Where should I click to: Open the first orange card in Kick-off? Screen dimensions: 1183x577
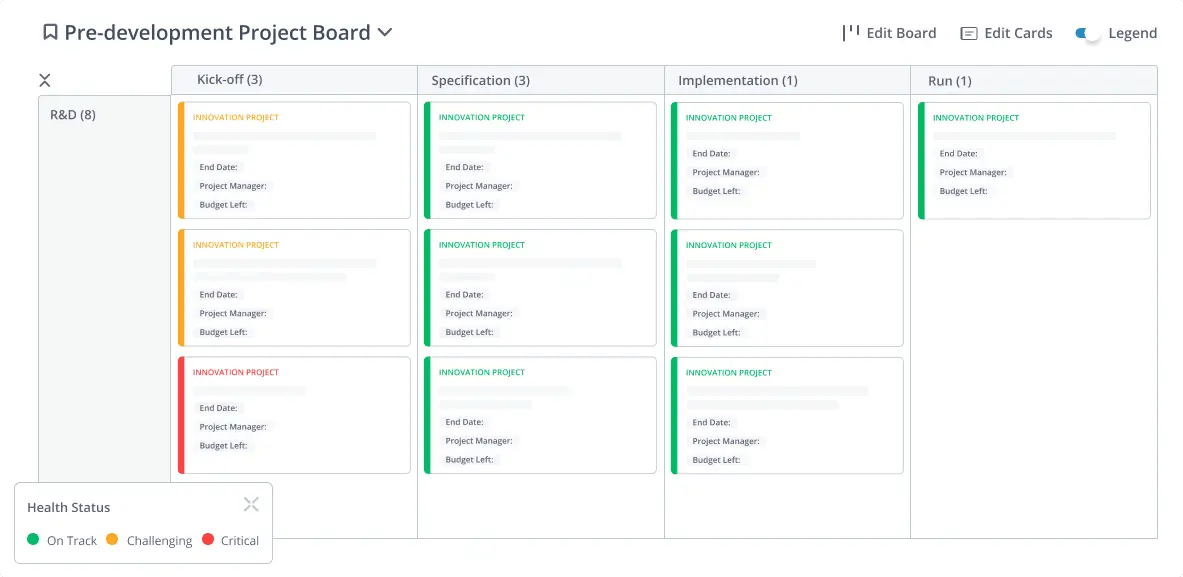[295, 160]
